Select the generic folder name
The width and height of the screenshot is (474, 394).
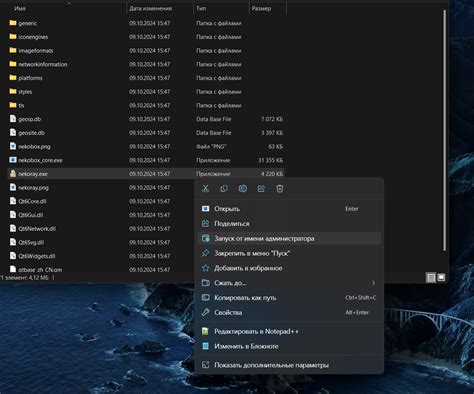(x=28, y=23)
